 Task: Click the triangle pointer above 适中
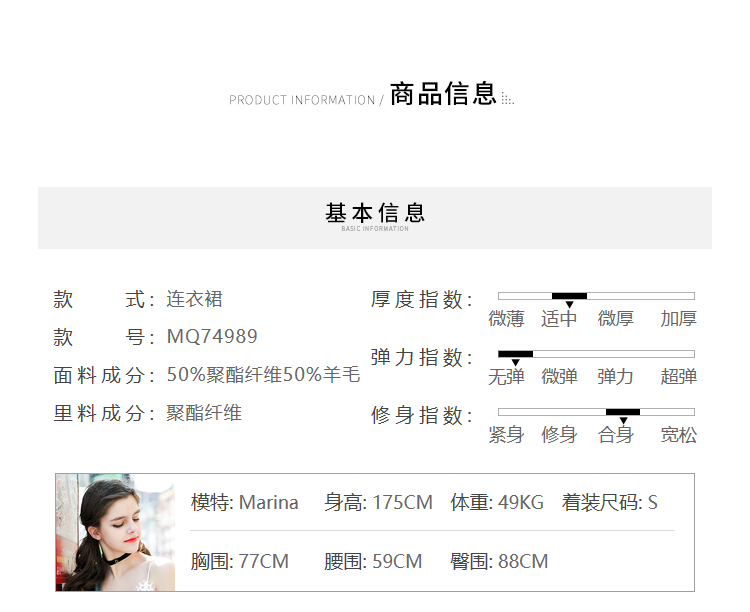tap(569, 305)
